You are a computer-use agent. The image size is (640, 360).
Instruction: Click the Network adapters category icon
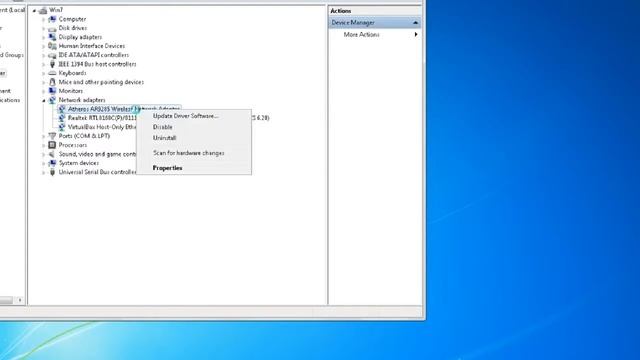tap(52, 100)
